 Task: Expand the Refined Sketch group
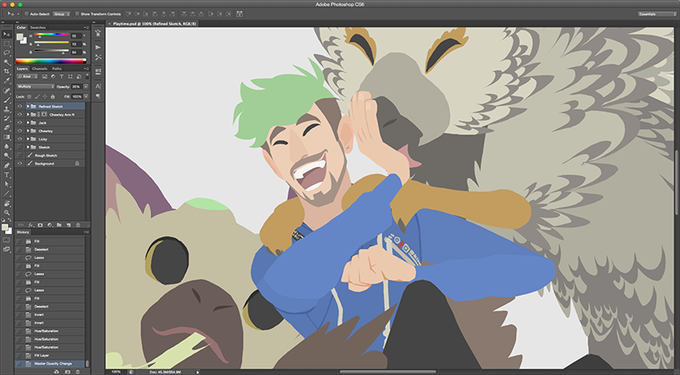(28, 106)
